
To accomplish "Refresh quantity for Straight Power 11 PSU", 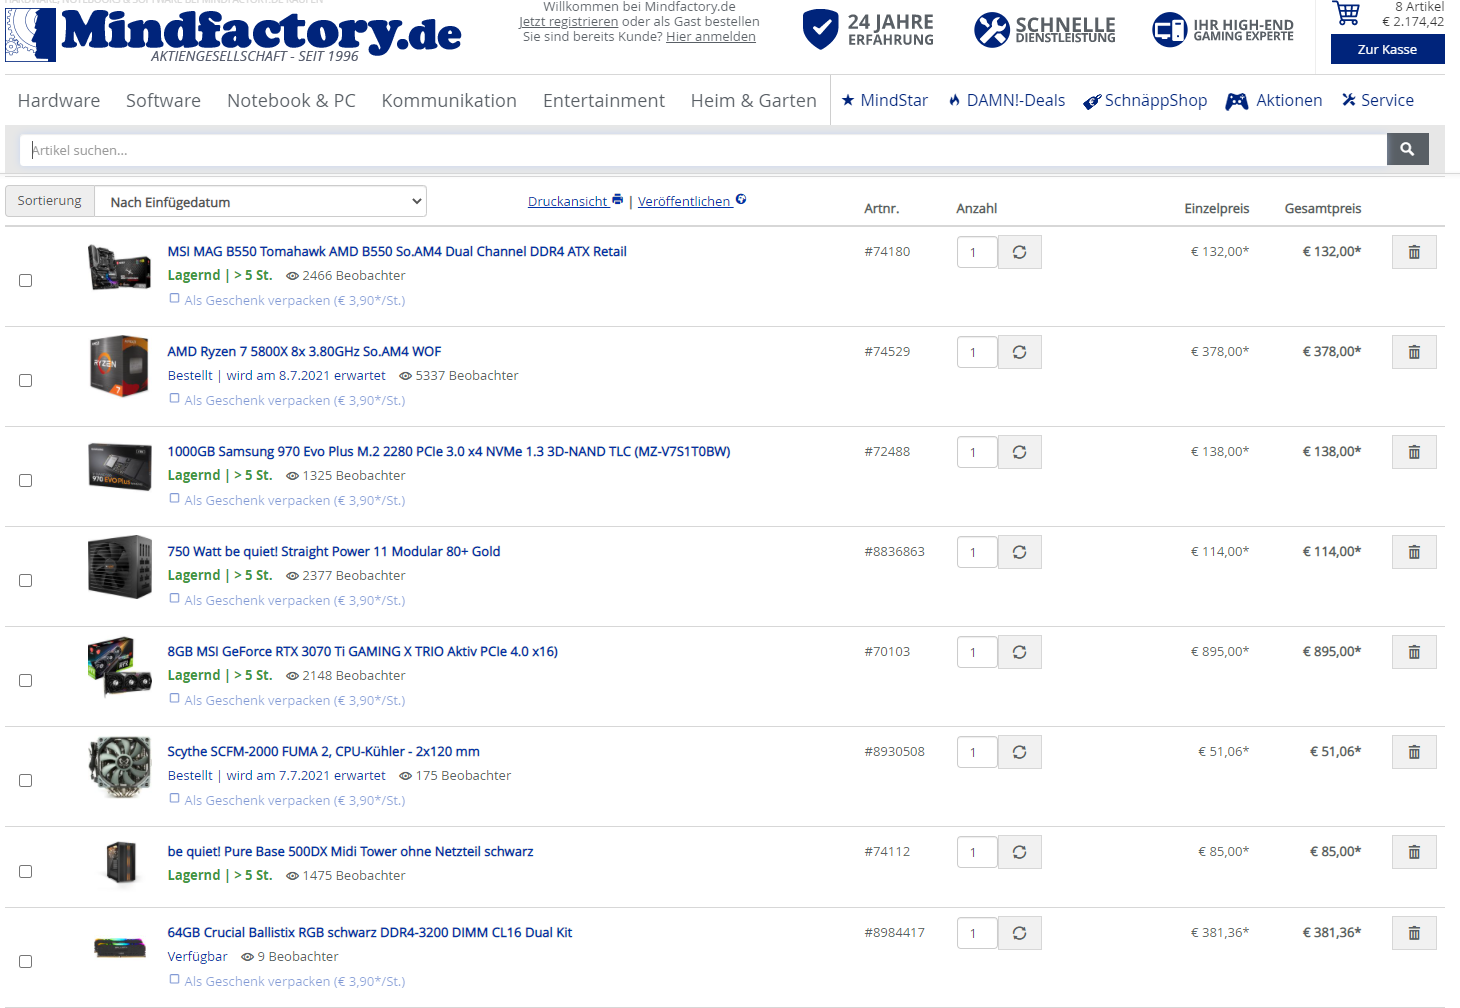I will pyautogui.click(x=1019, y=552).
